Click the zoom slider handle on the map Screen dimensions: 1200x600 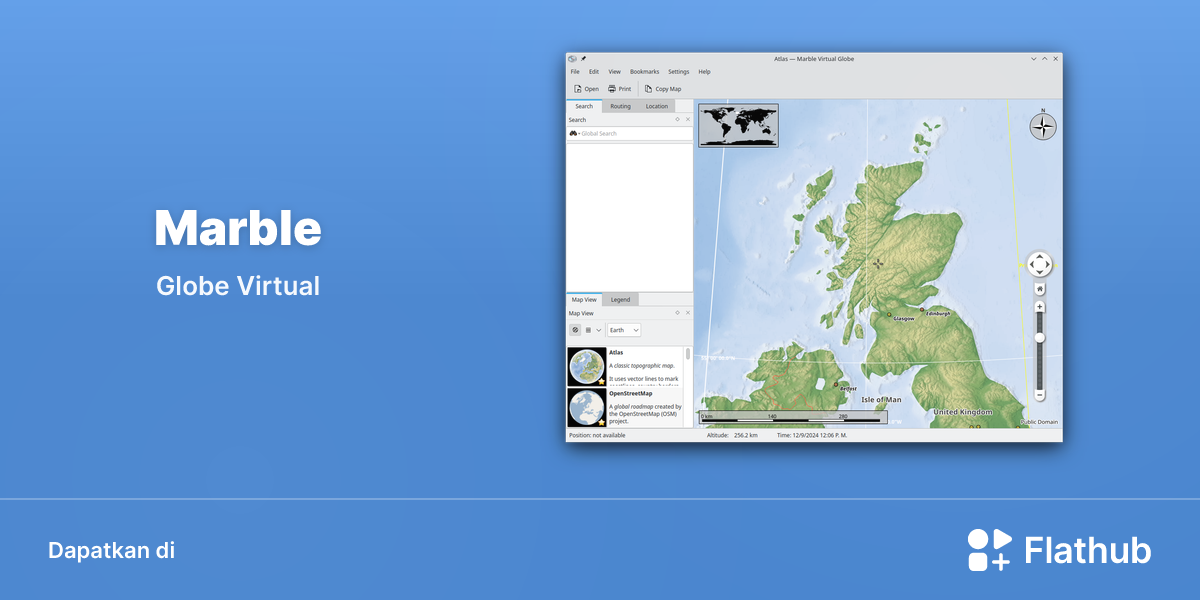coord(1040,338)
